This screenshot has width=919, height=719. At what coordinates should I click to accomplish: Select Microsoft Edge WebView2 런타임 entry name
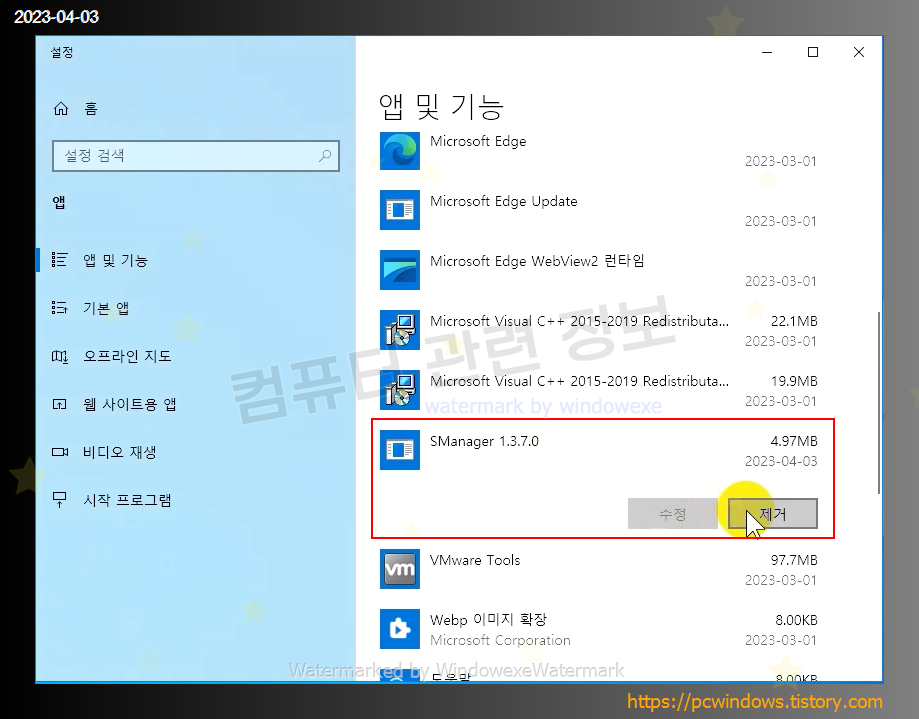click(x=537, y=261)
